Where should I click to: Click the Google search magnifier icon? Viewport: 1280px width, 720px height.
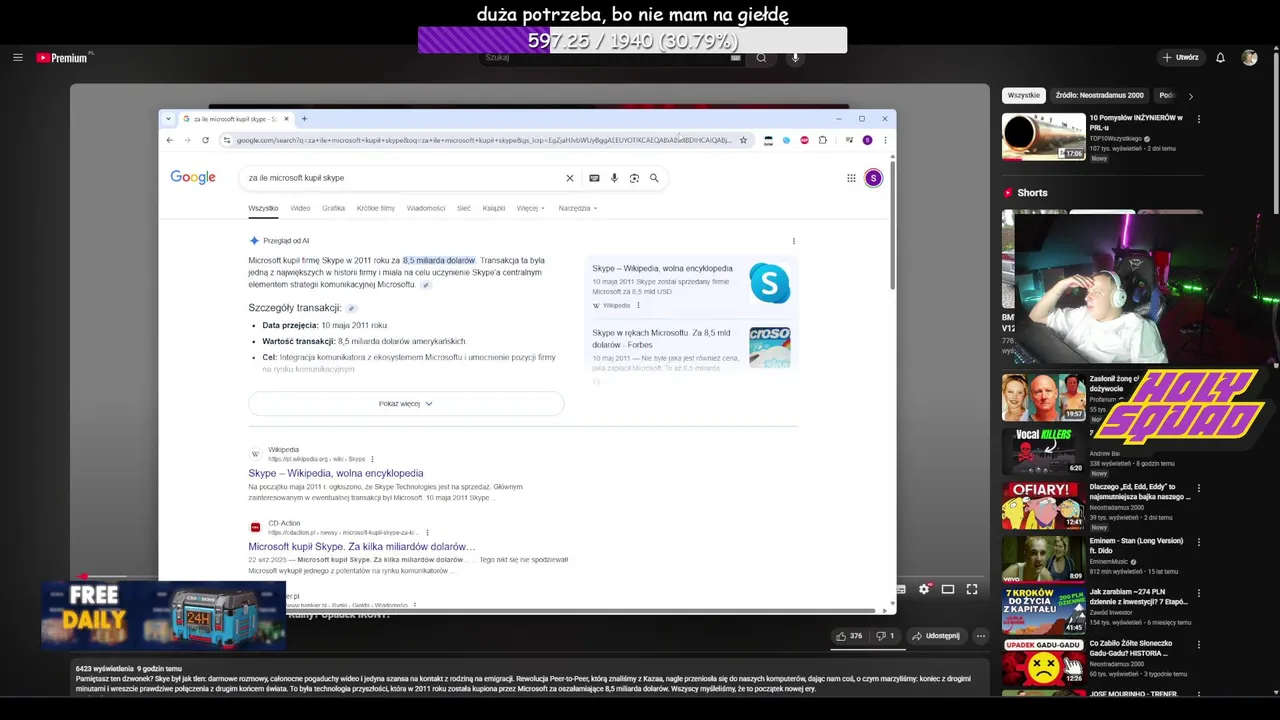click(x=654, y=178)
